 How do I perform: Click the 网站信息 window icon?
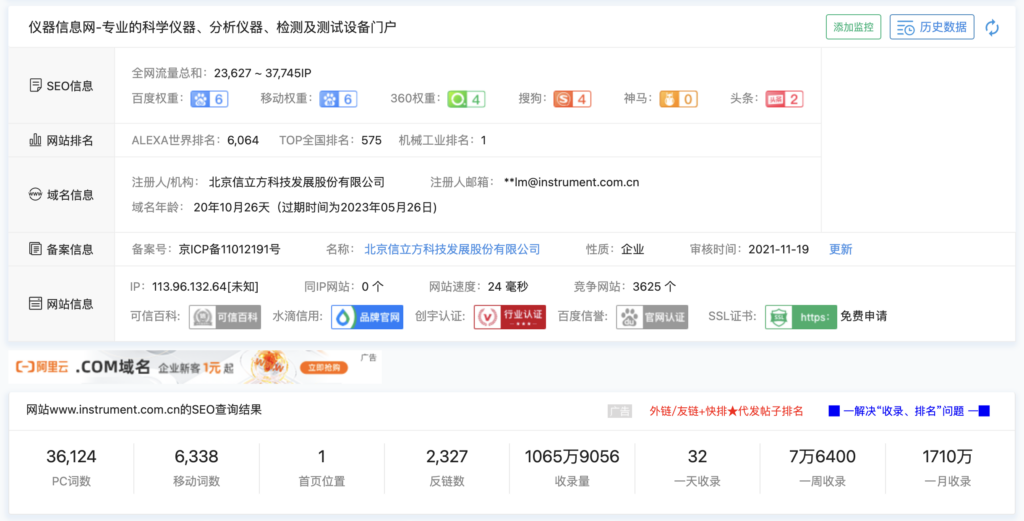pos(35,304)
